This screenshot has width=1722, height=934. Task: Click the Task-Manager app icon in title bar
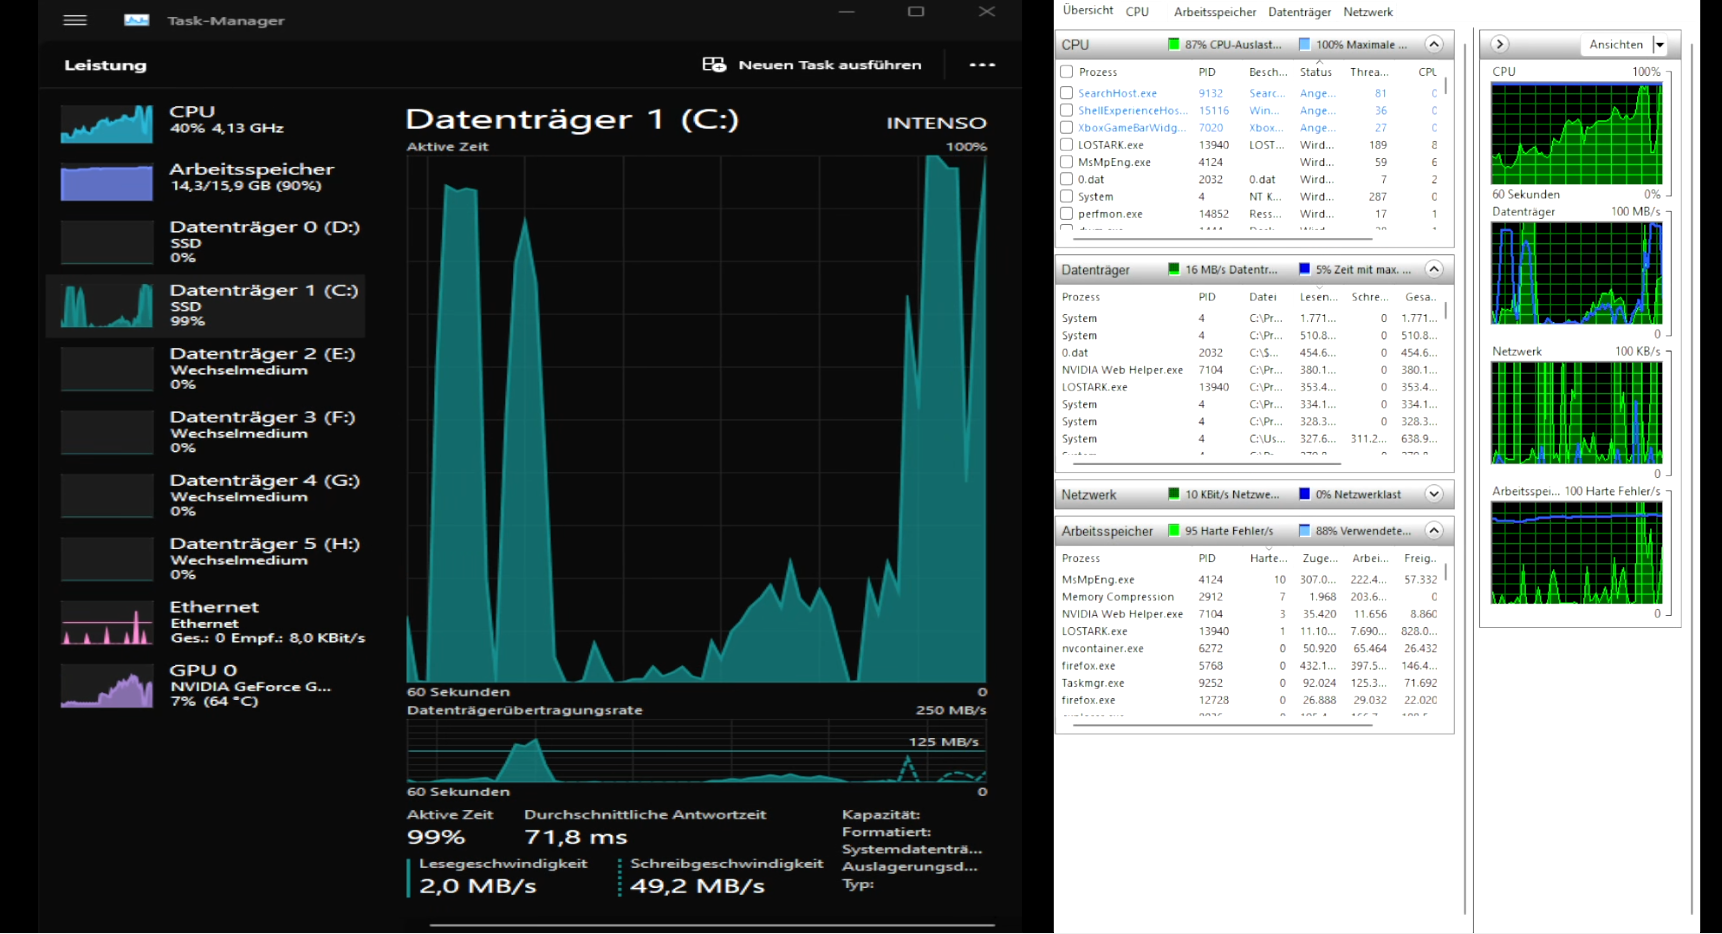[x=136, y=20]
